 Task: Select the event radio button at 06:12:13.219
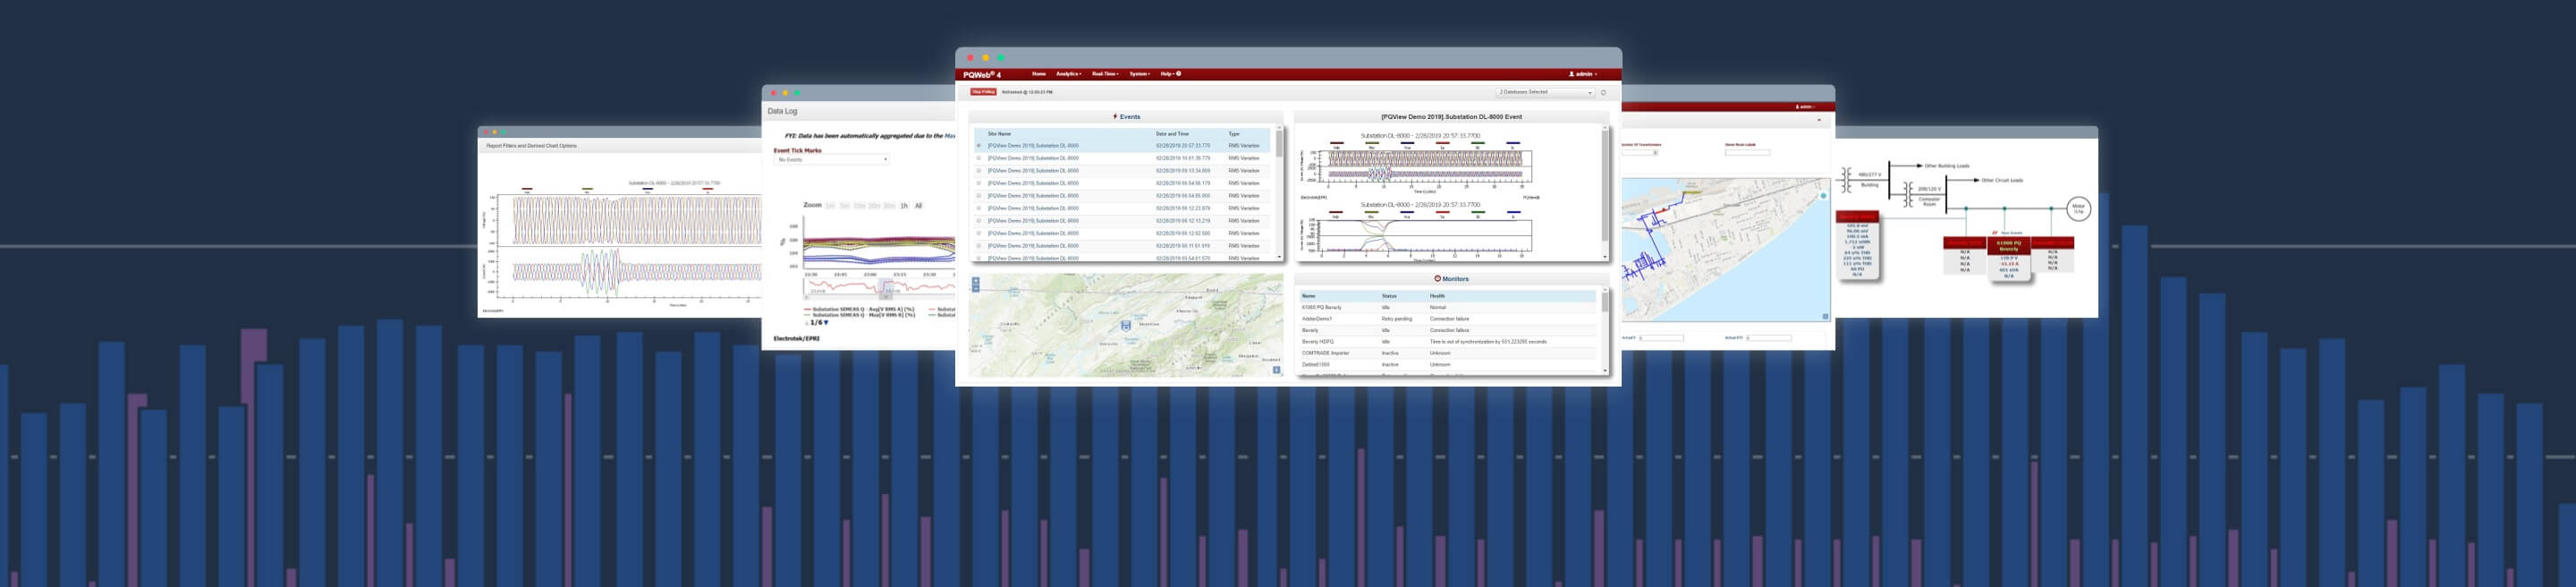979,221
